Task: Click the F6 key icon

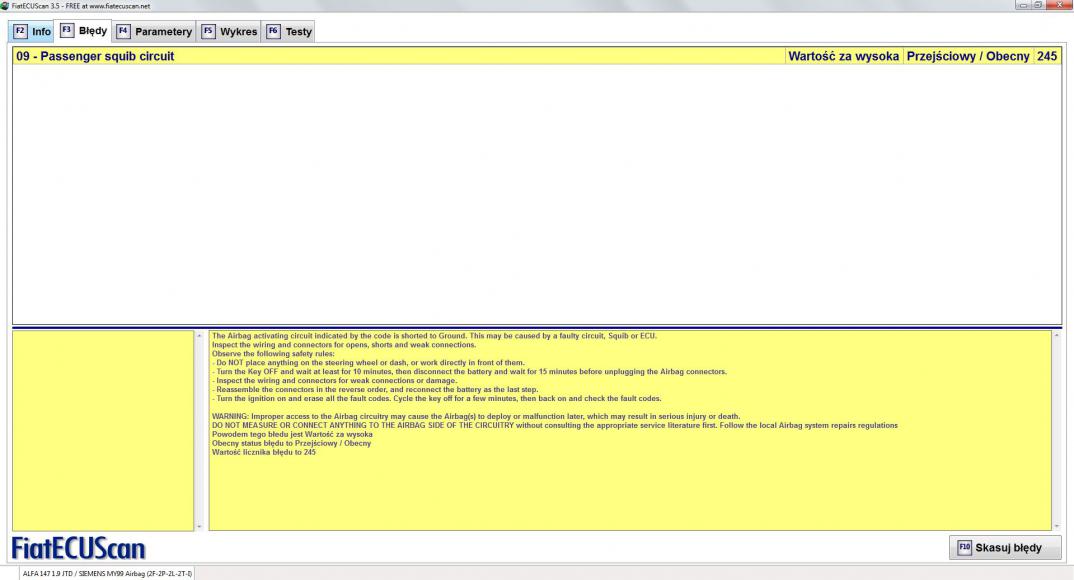Action: (273, 31)
